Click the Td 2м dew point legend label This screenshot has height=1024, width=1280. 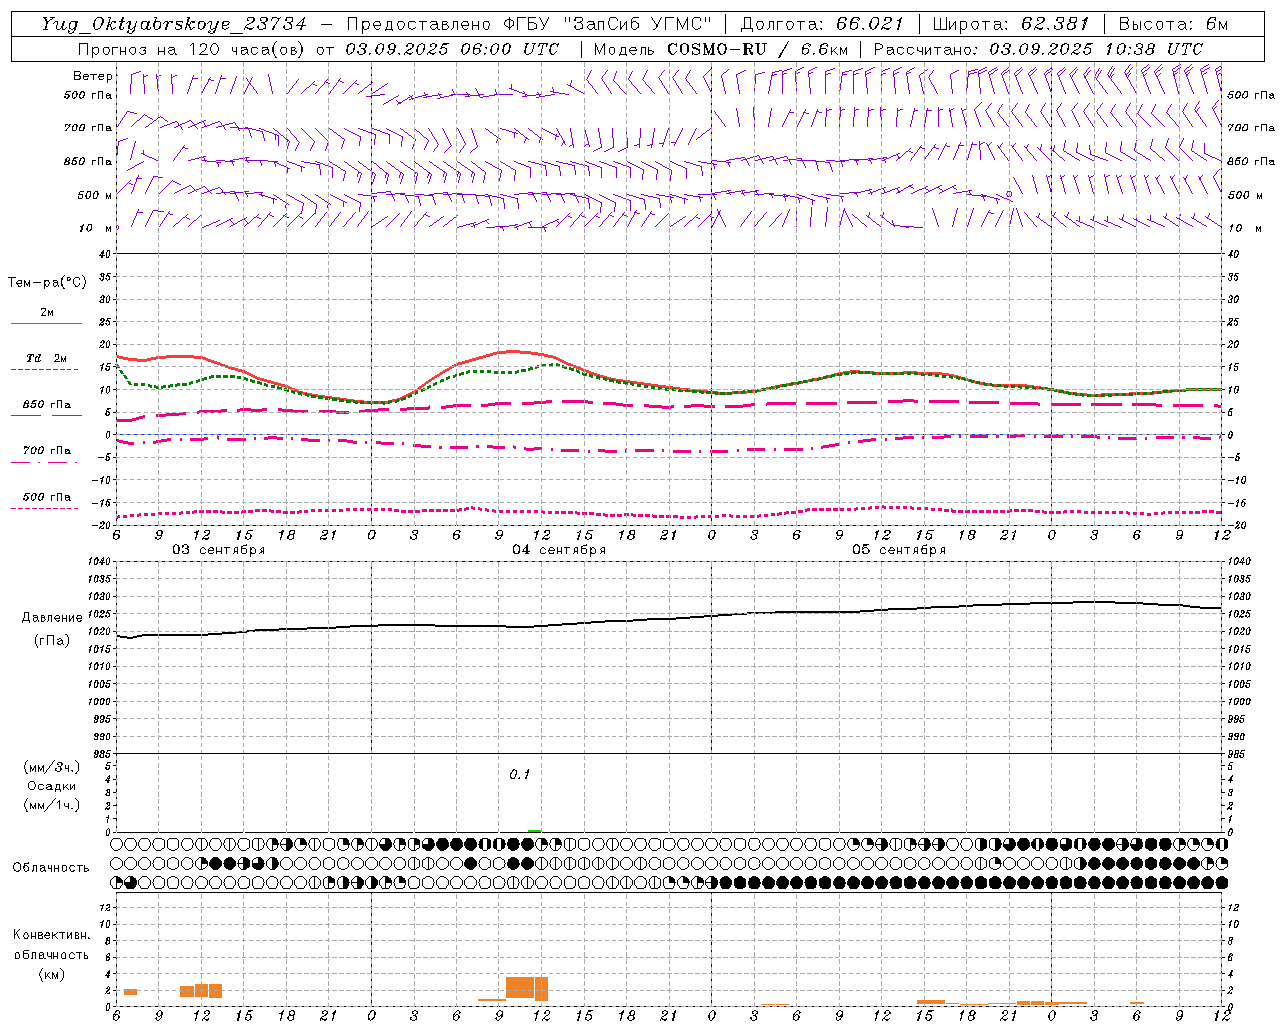click(x=47, y=358)
